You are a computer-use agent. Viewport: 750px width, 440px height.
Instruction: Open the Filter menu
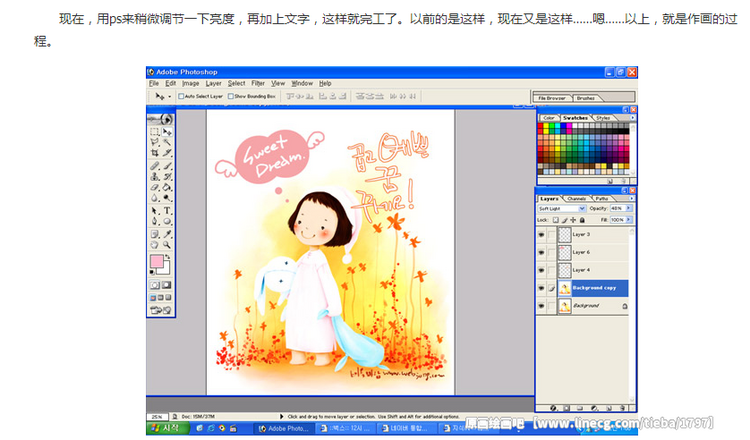click(x=258, y=83)
